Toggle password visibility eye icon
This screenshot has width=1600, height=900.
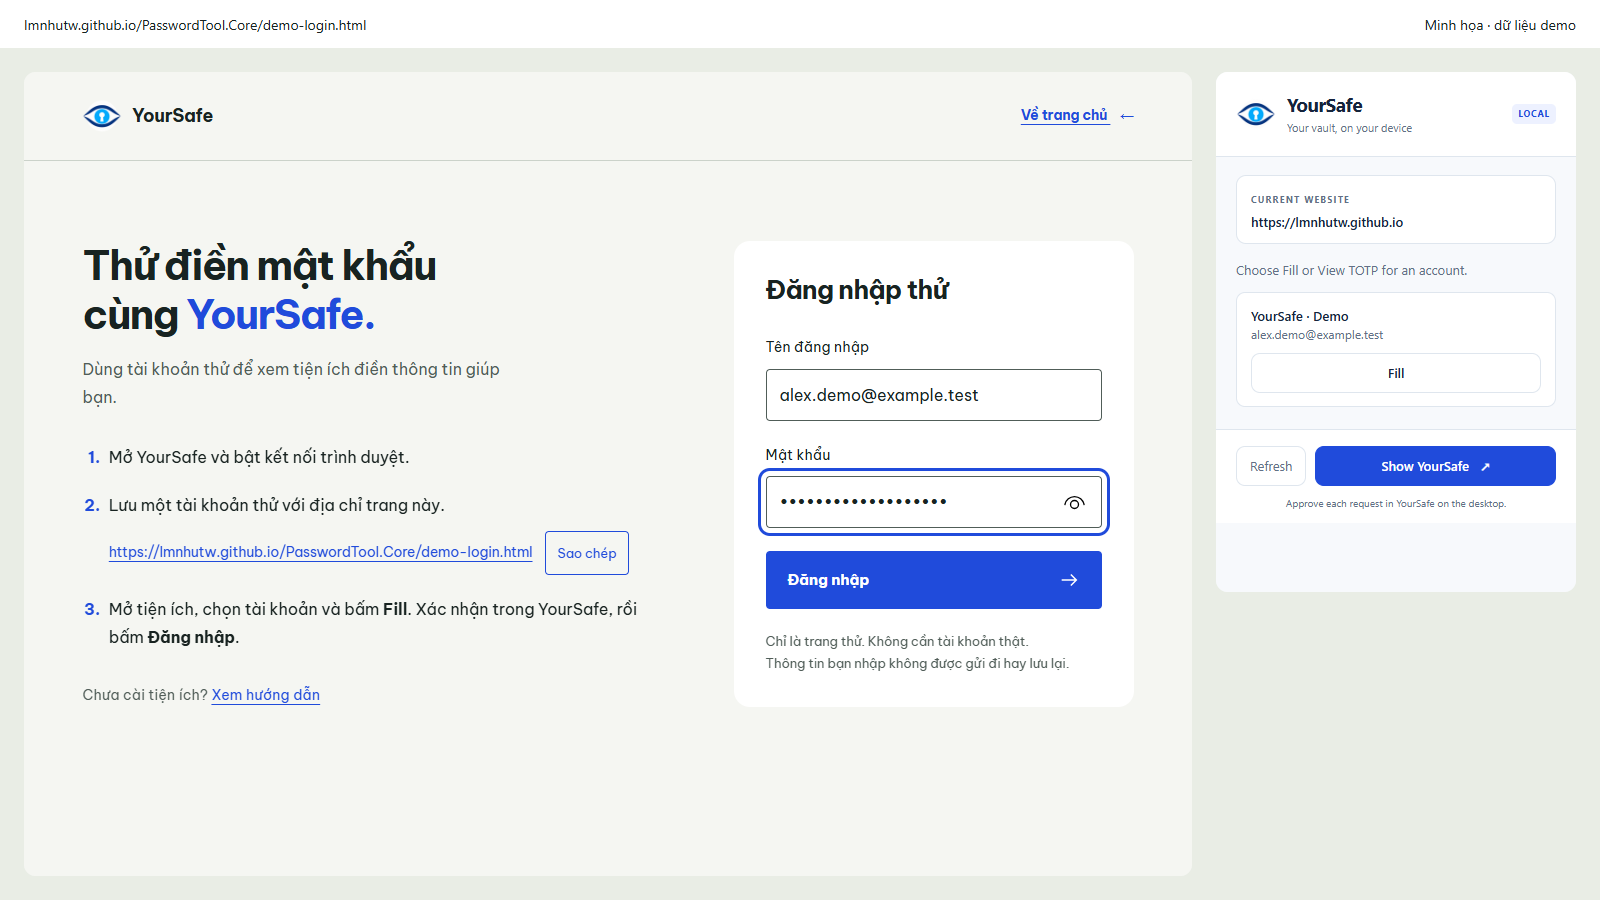click(x=1074, y=503)
